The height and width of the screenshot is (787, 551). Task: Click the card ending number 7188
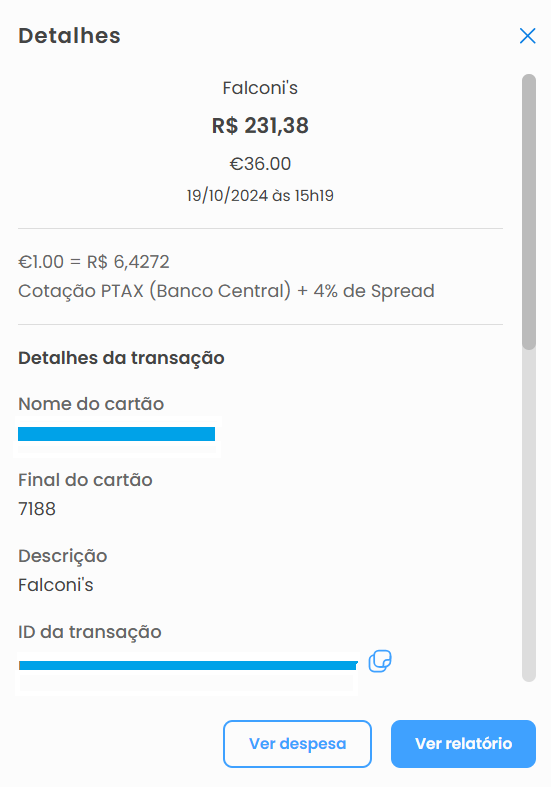pos(37,509)
